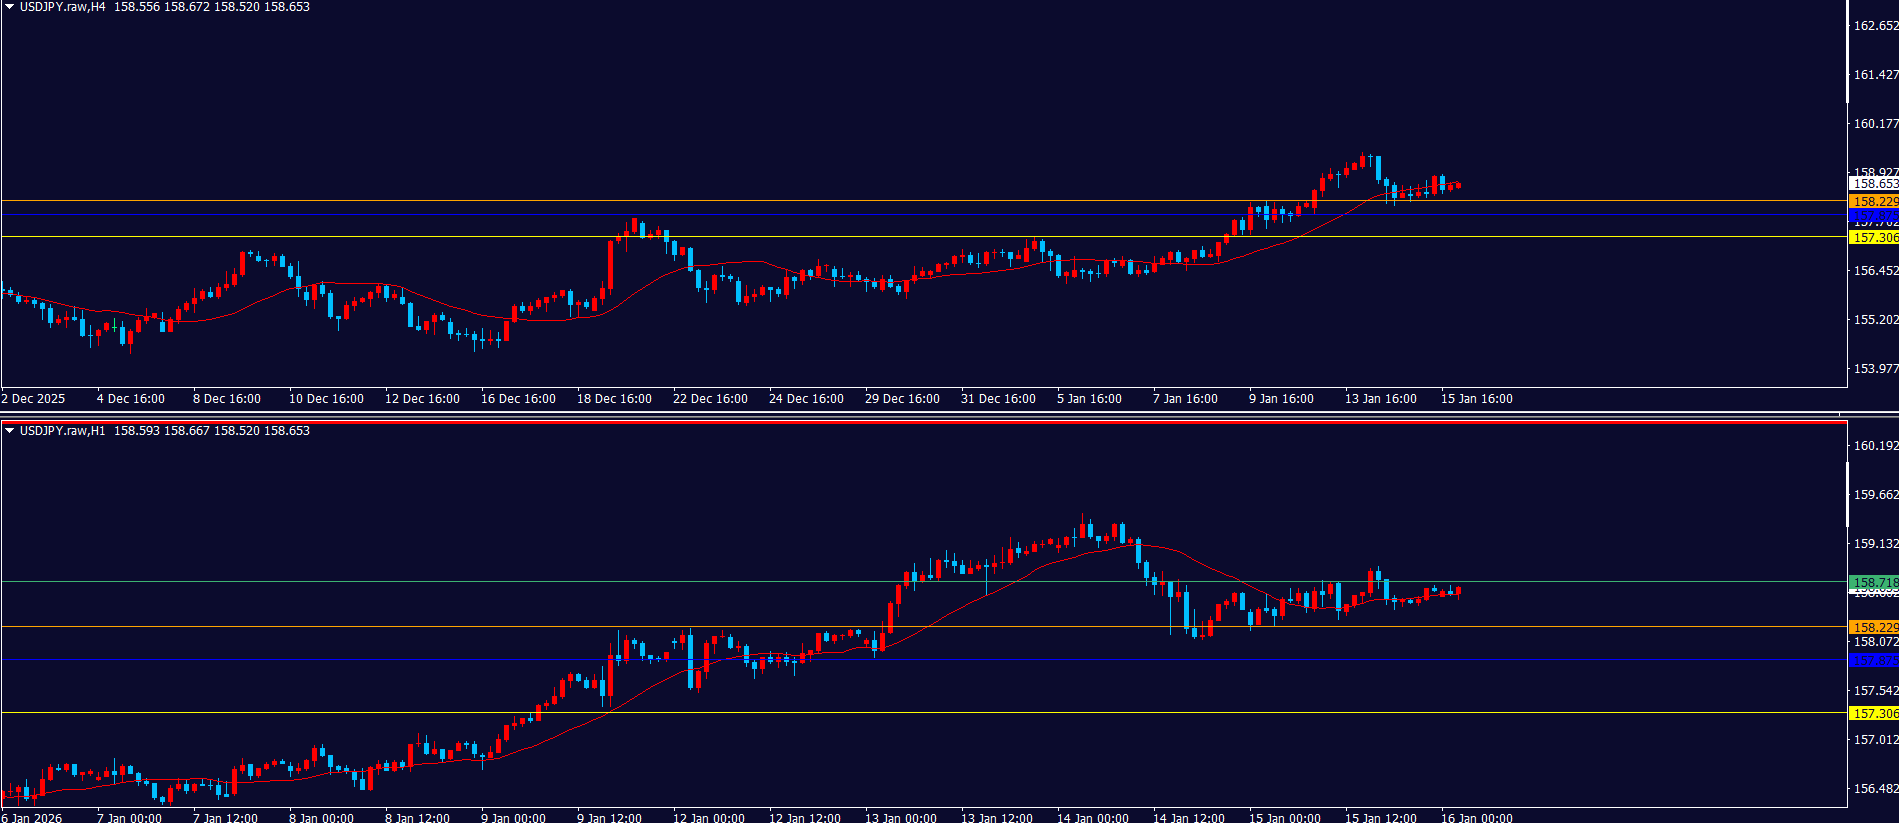Open the dropdown arrow beside USDJPY.raw,H4 title
1899x823 pixels.
coord(9,7)
